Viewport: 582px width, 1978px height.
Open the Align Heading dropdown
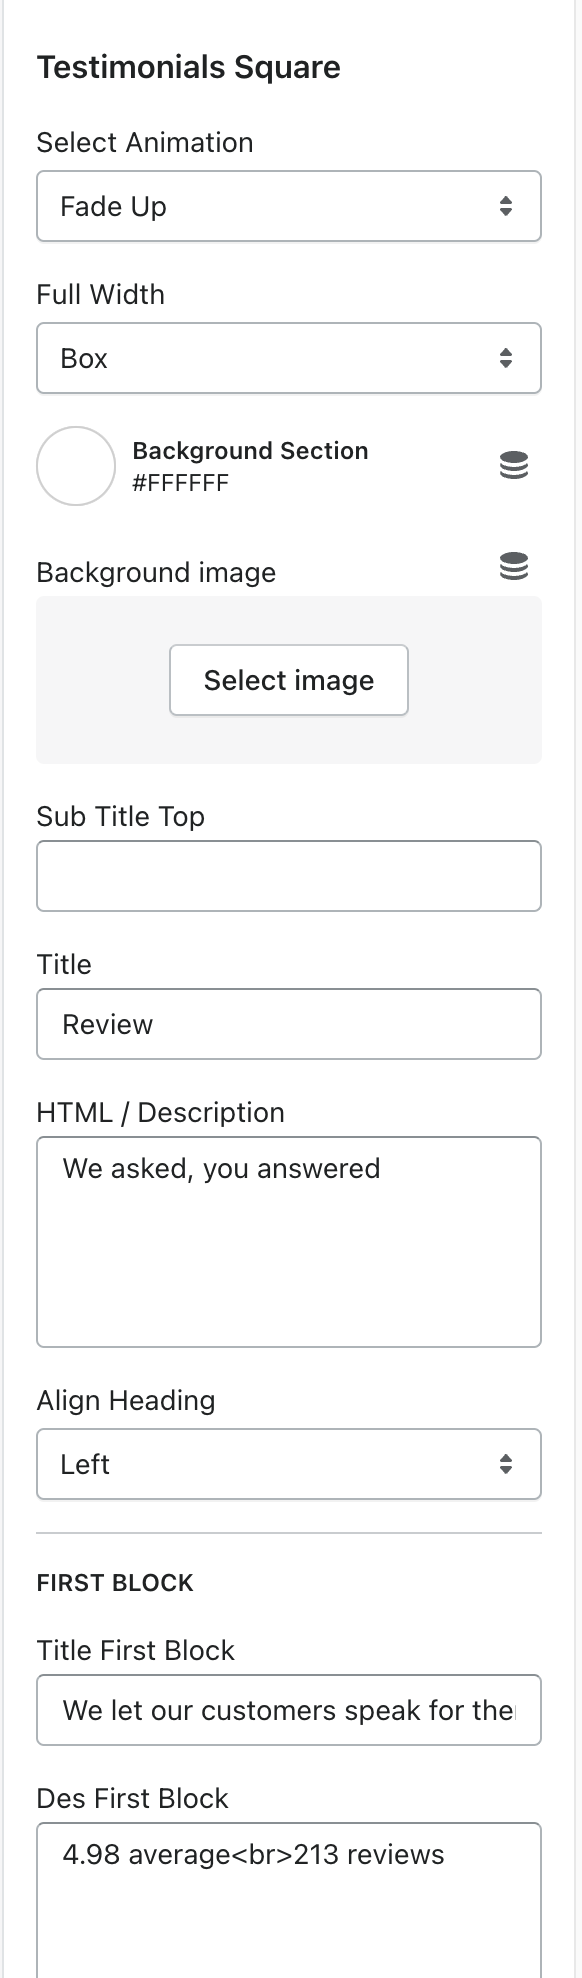point(289,1464)
